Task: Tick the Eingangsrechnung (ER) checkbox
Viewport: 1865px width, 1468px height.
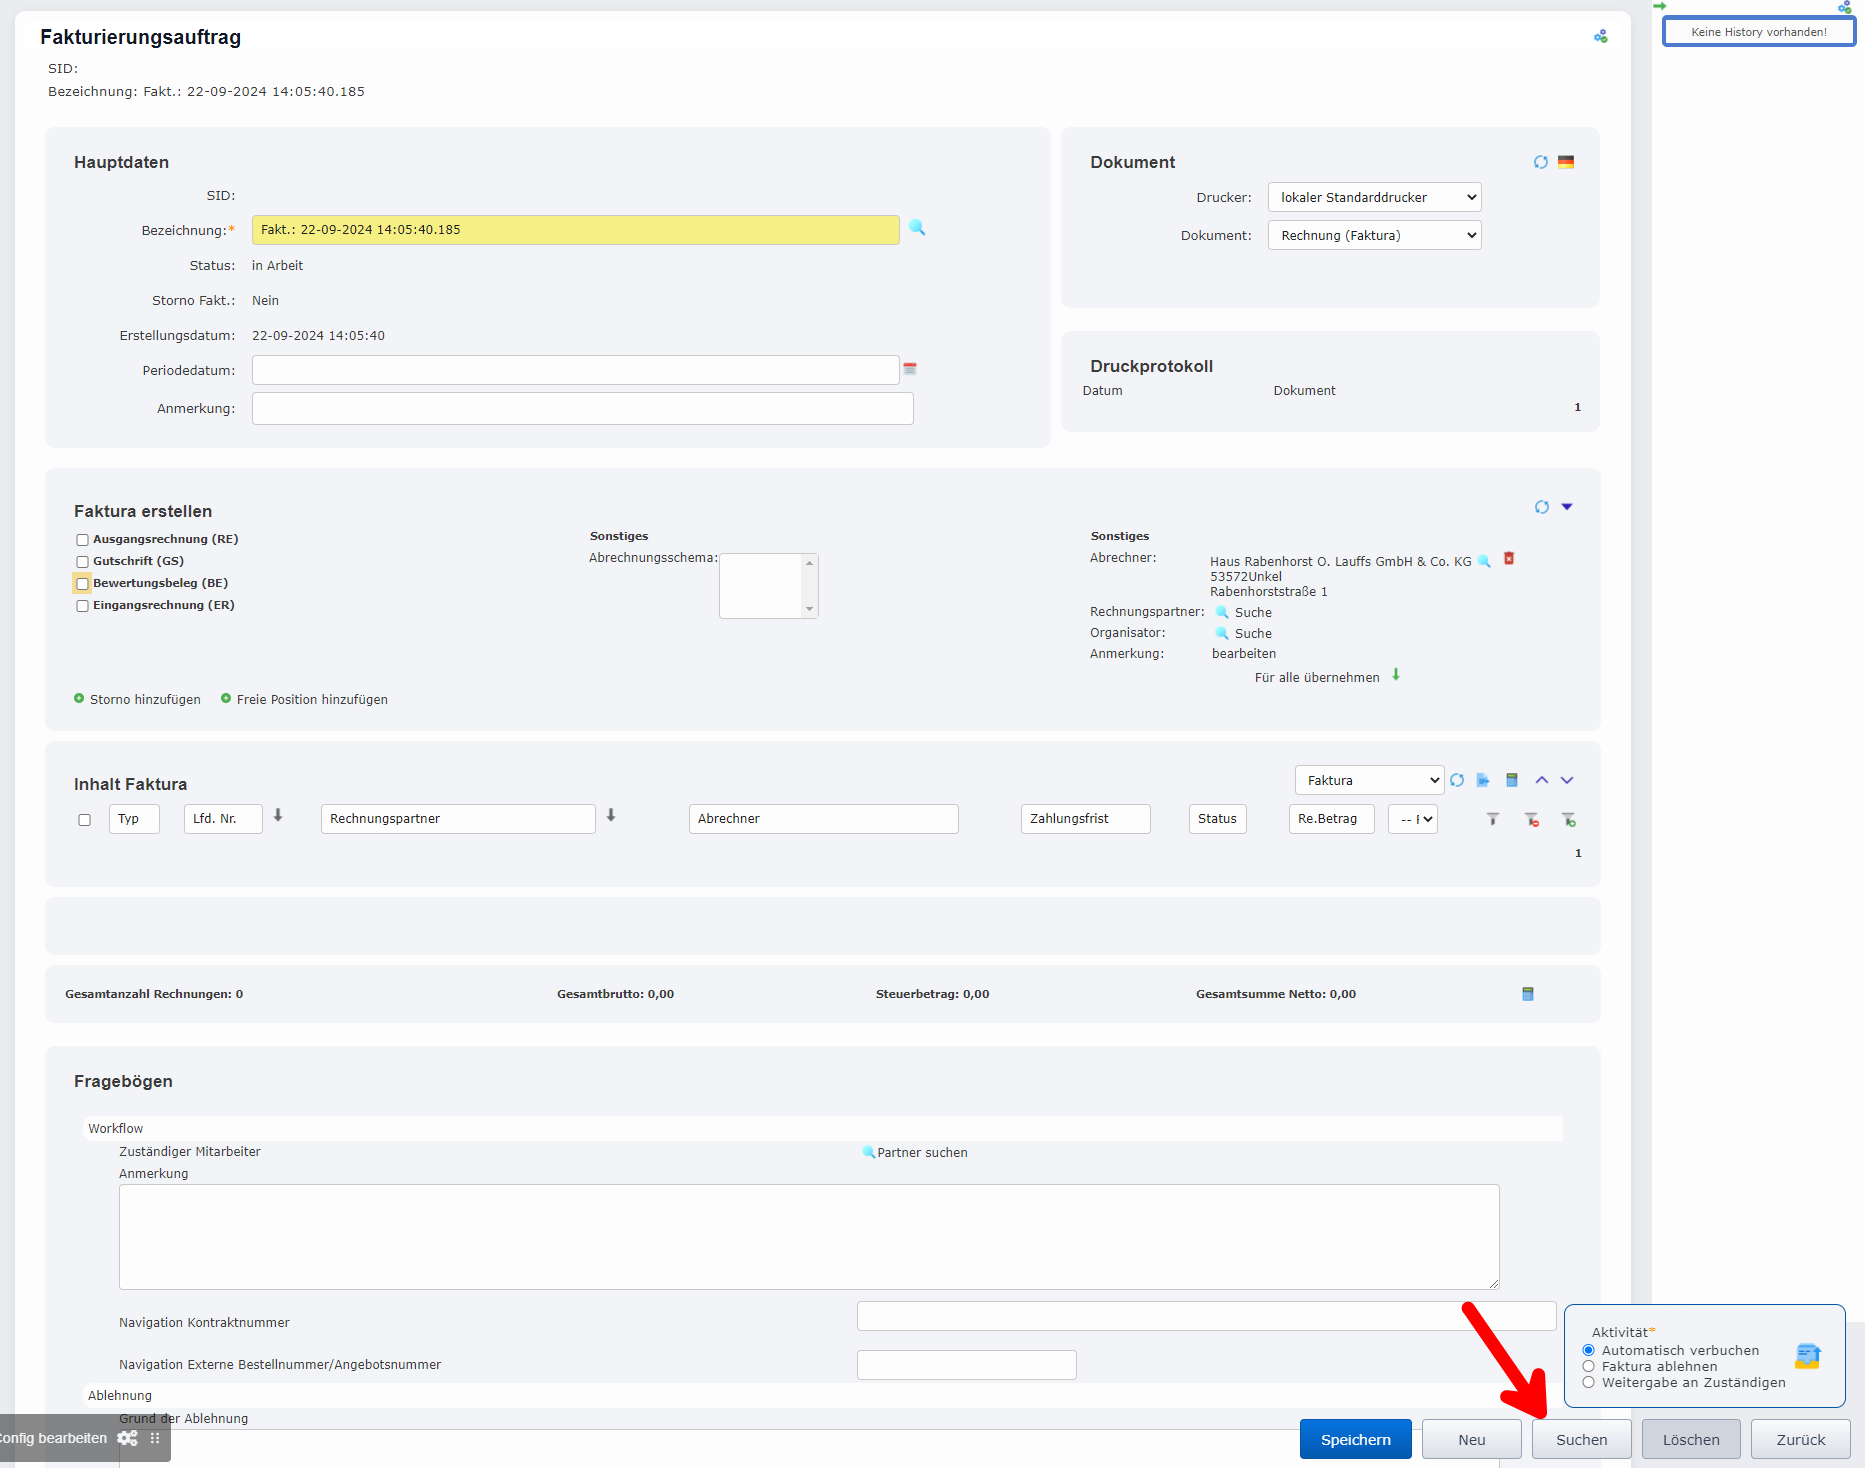Action: [x=83, y=606]
